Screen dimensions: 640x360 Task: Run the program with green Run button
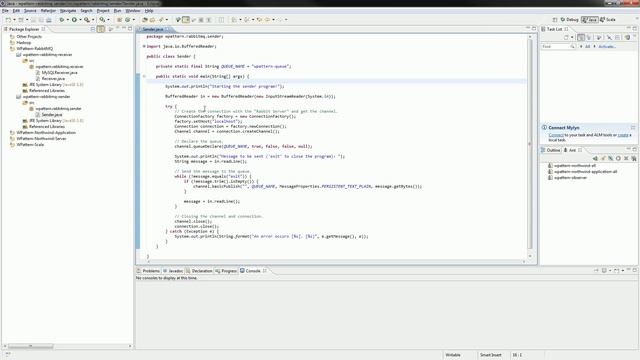point(74,20)
